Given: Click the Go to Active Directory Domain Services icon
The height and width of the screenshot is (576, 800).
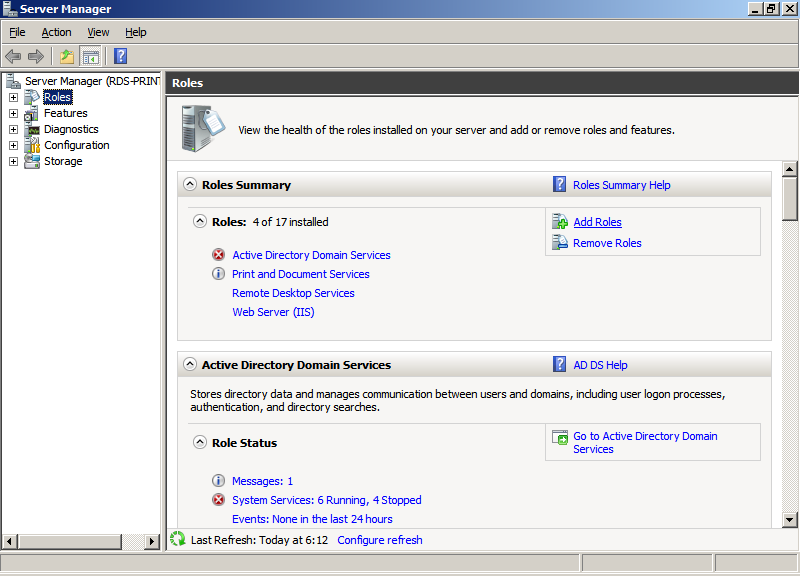Looking at the screenshot, I should coord(560,438).
